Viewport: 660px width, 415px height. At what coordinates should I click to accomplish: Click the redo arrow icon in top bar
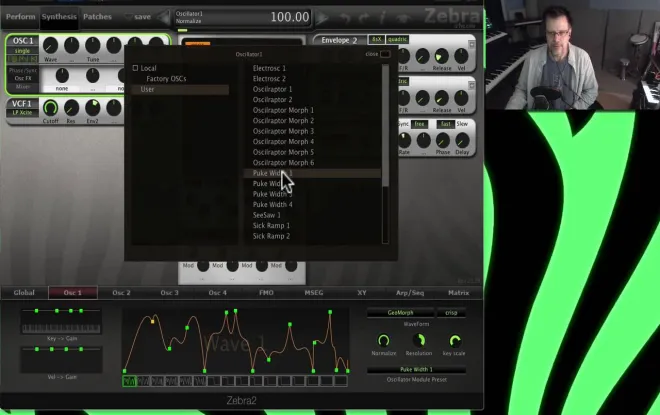pyautogui.click(x=364, y=18)
